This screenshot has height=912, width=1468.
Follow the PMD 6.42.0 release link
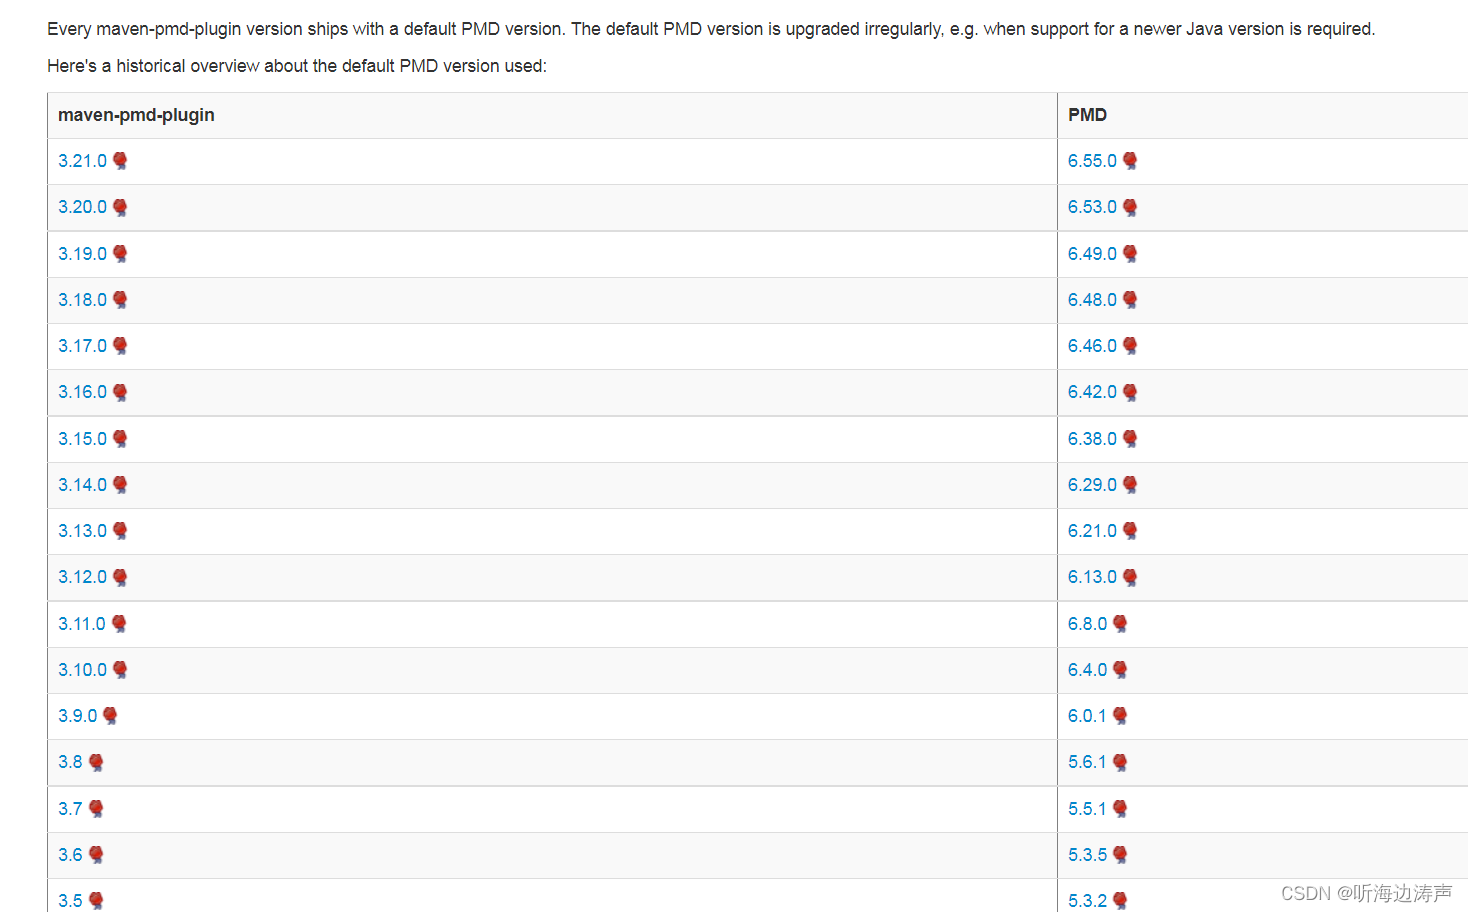(x=1092, y=392)
